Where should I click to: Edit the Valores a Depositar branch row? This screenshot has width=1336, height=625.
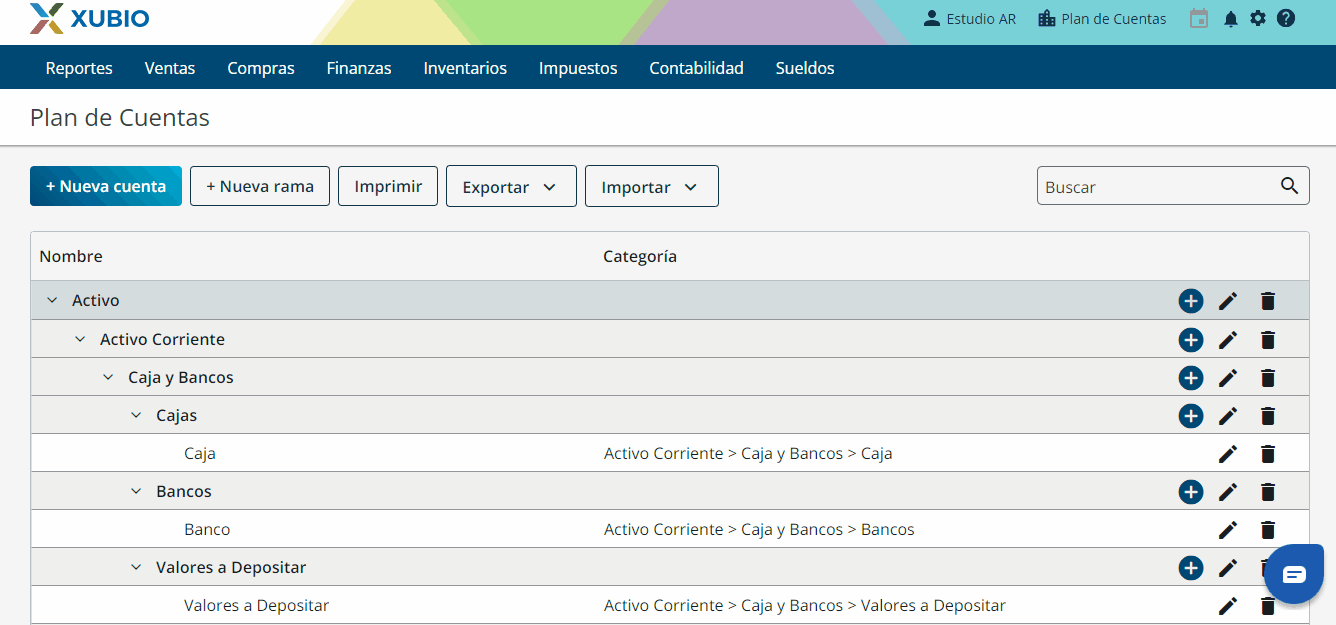(1228, 568)
